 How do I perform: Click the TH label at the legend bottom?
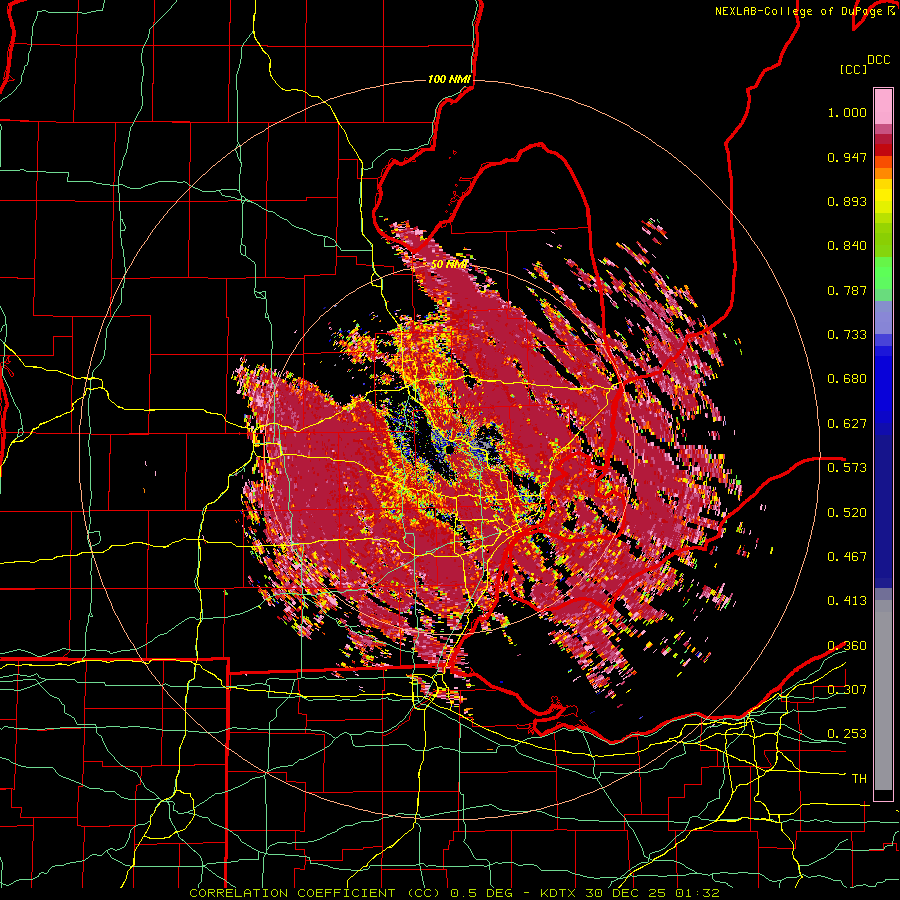pos(859,779)
